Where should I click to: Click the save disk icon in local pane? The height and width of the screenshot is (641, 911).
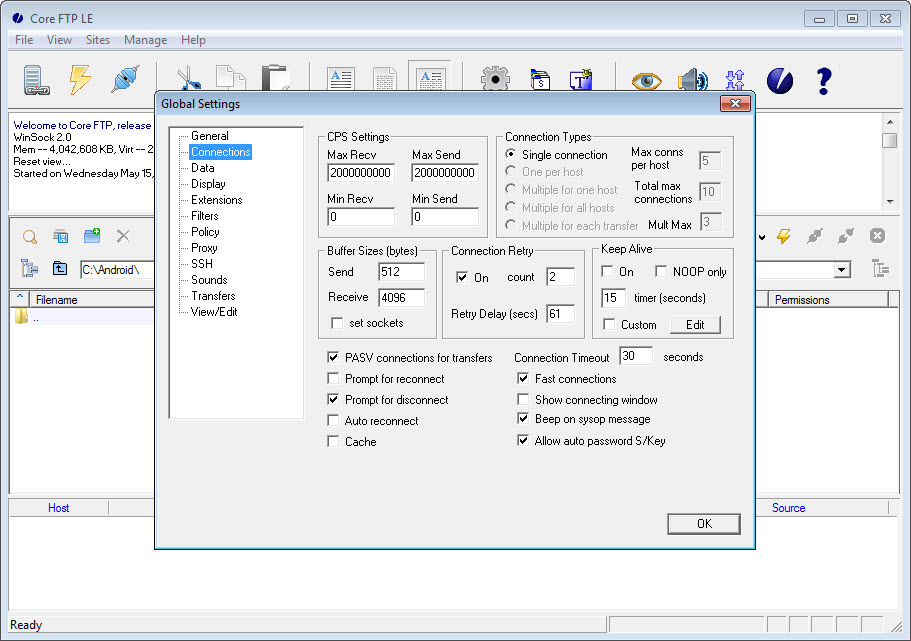click(60, 236)
